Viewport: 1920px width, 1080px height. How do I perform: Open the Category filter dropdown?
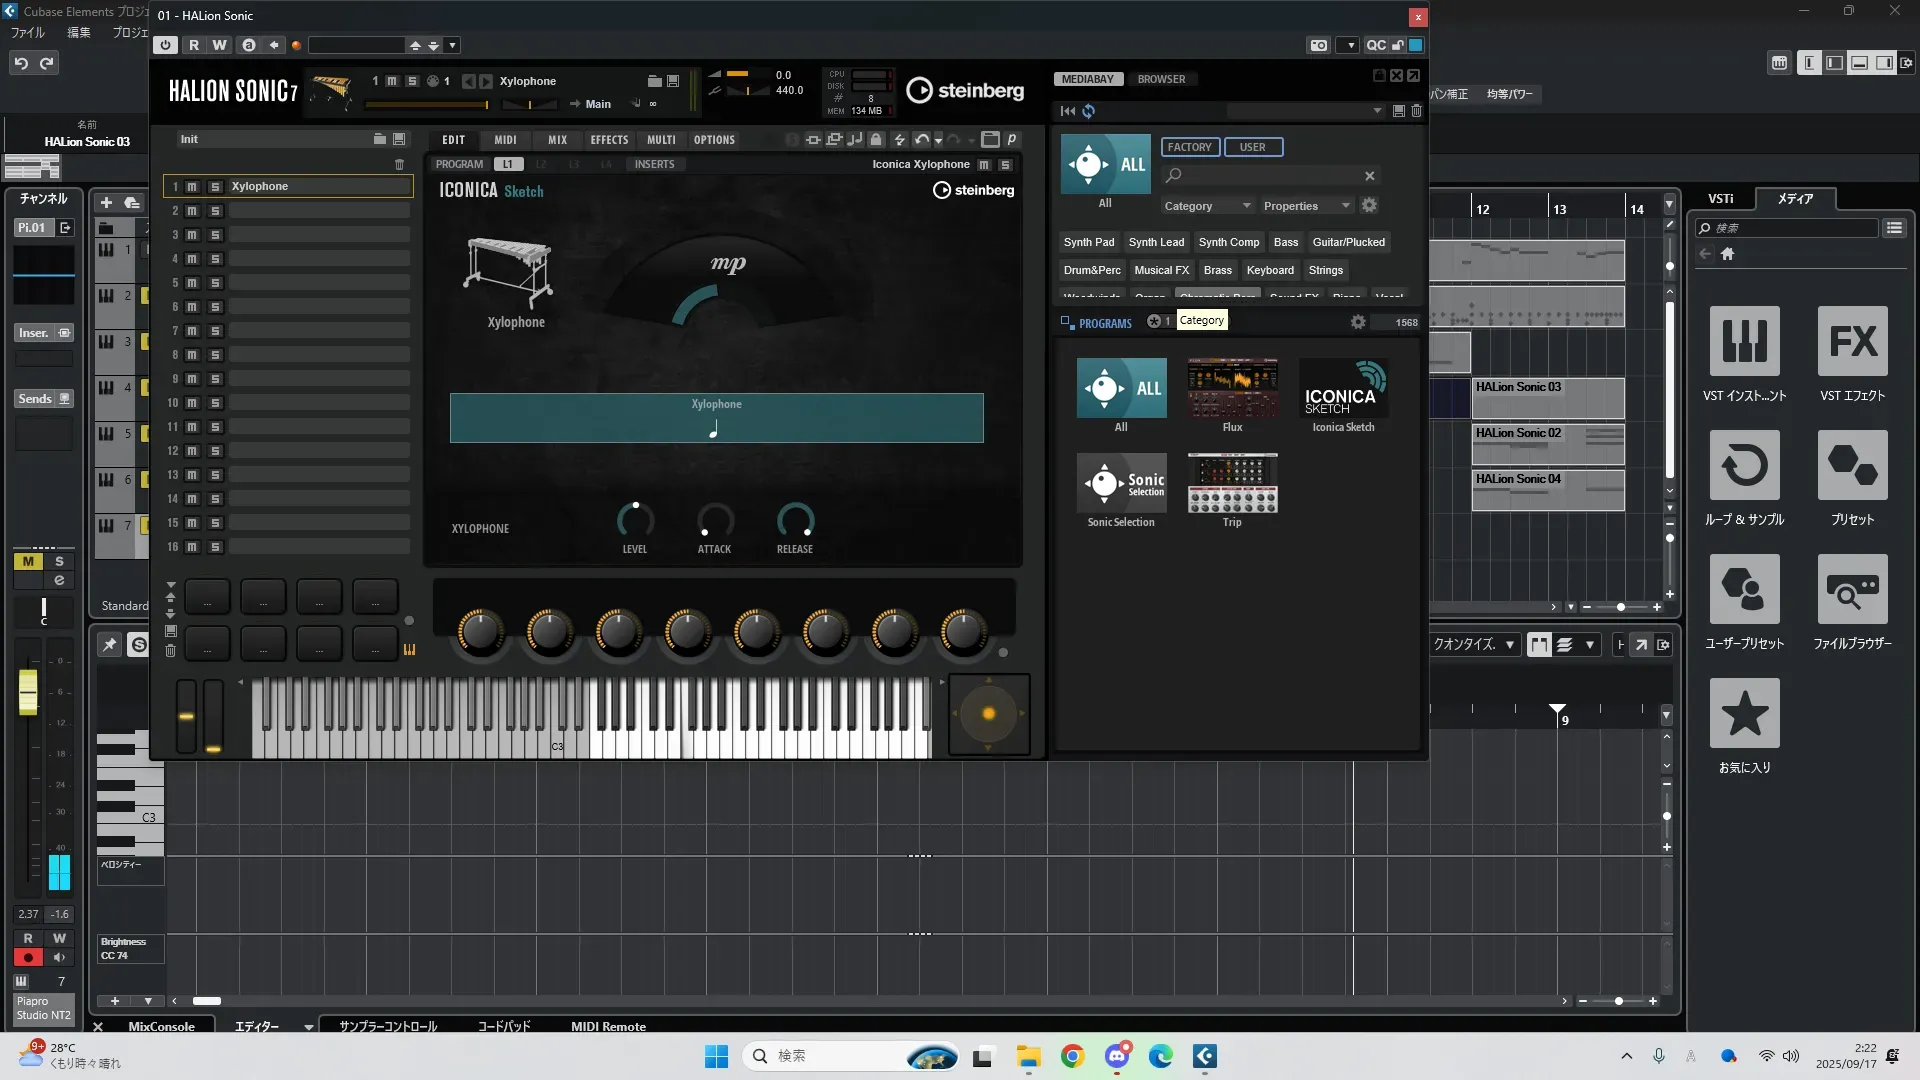[1206, 206]
